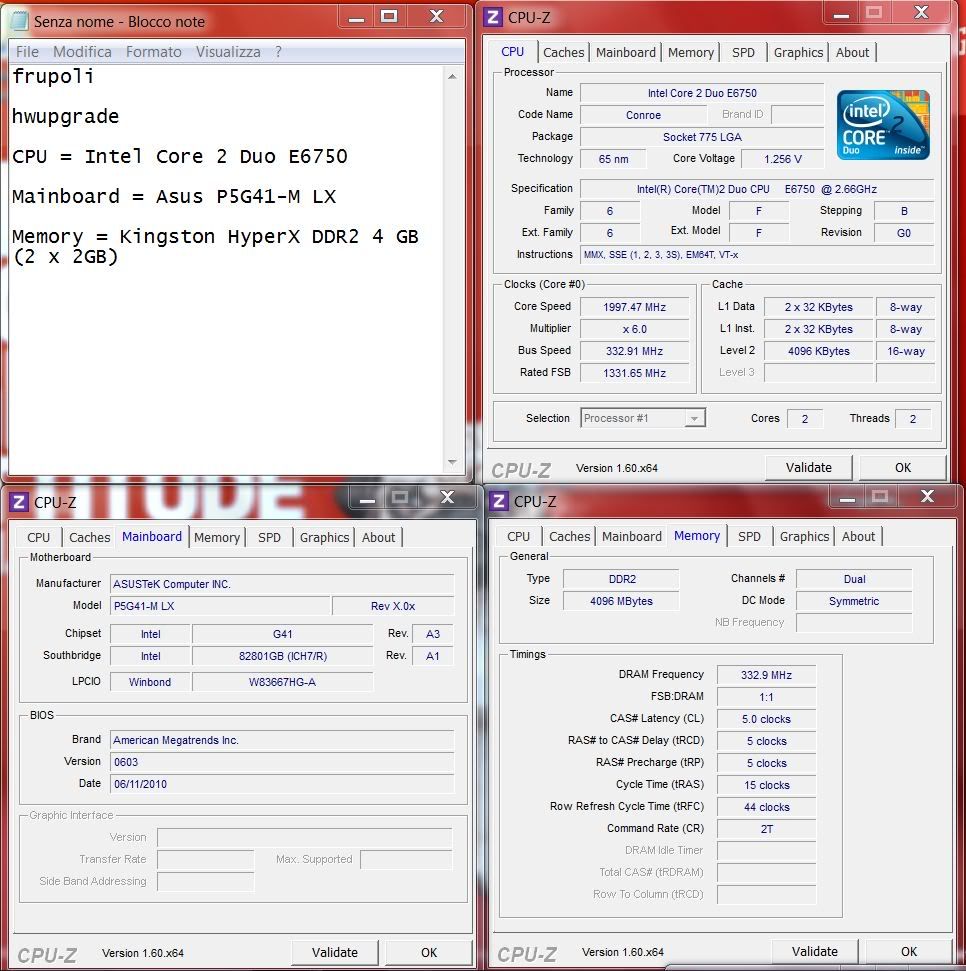Select Graphics tab in Mainboard window
Image resolution: width=966 pixels, height=971 pixels.
click(324, 538)
